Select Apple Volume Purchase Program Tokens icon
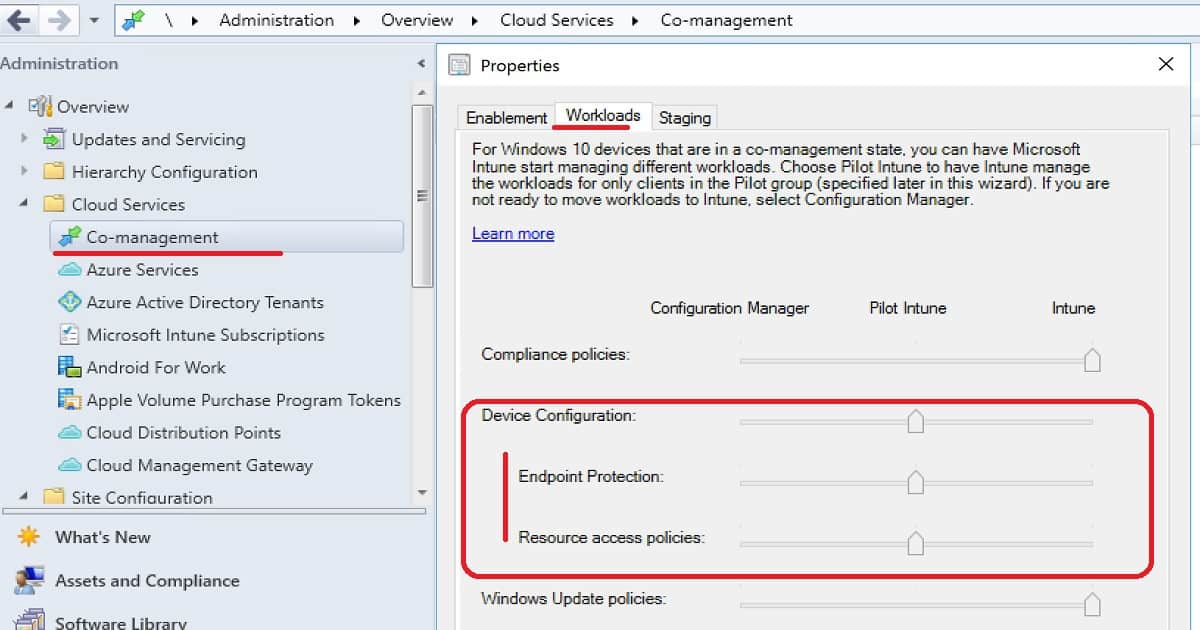Screen dimensions: 1200x630 tap(69, 400)
